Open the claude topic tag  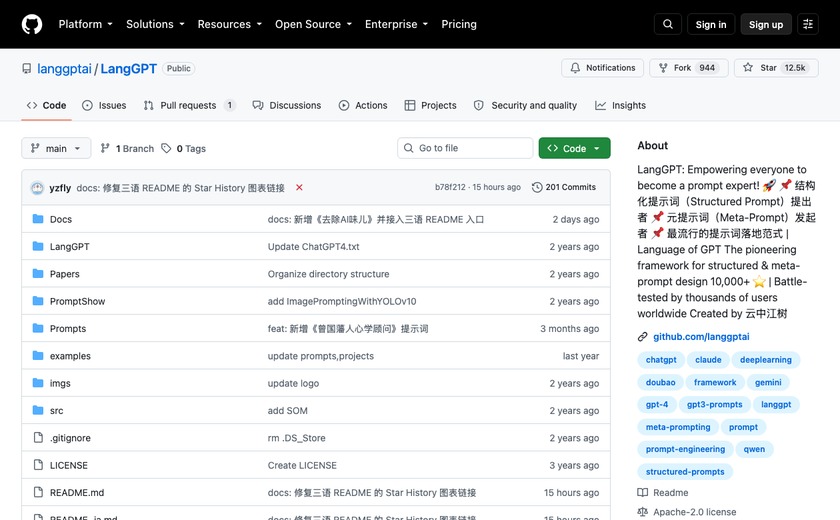pos(708,360)
